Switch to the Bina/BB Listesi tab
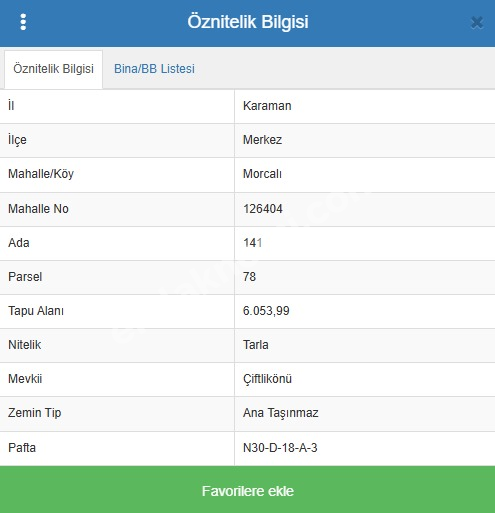The width and height of the screenshot is (495, 513). [154, 69]
